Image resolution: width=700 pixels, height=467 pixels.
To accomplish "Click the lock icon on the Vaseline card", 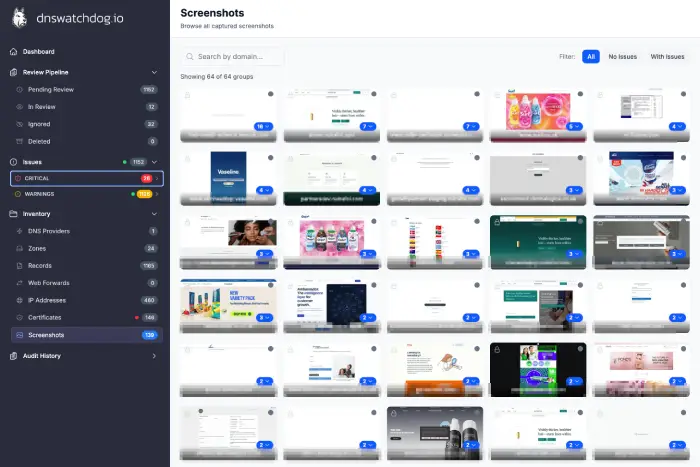I will click(x=188, y=158).
